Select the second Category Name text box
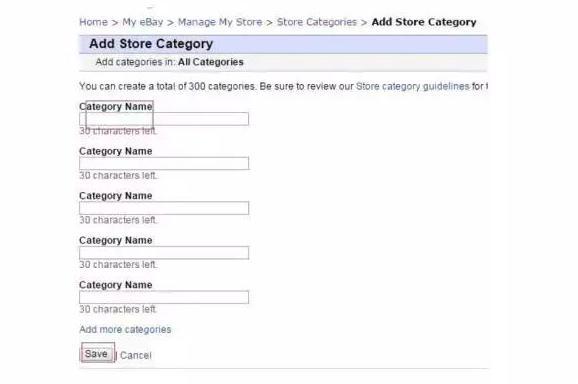Image resolution: width=578 pixels, height=384 pixels. [164, 163]
